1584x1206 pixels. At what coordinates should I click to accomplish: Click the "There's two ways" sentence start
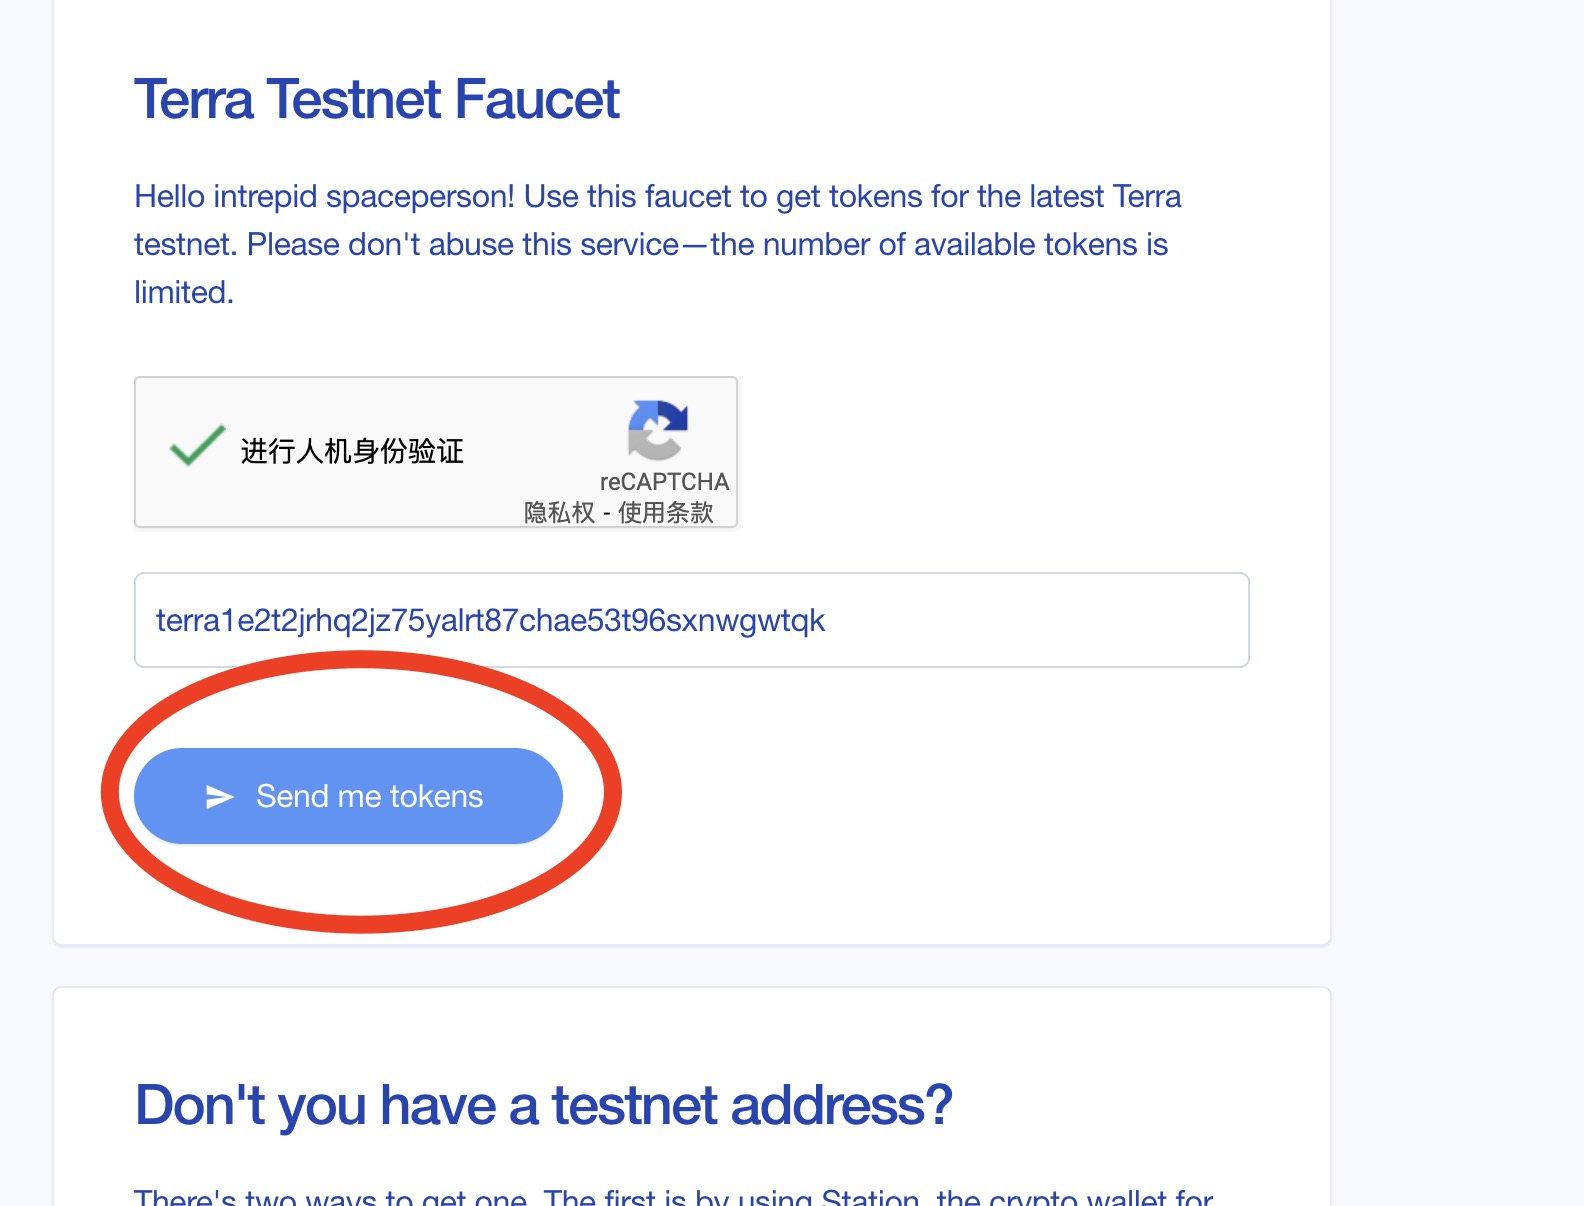tap(254, 1197)
